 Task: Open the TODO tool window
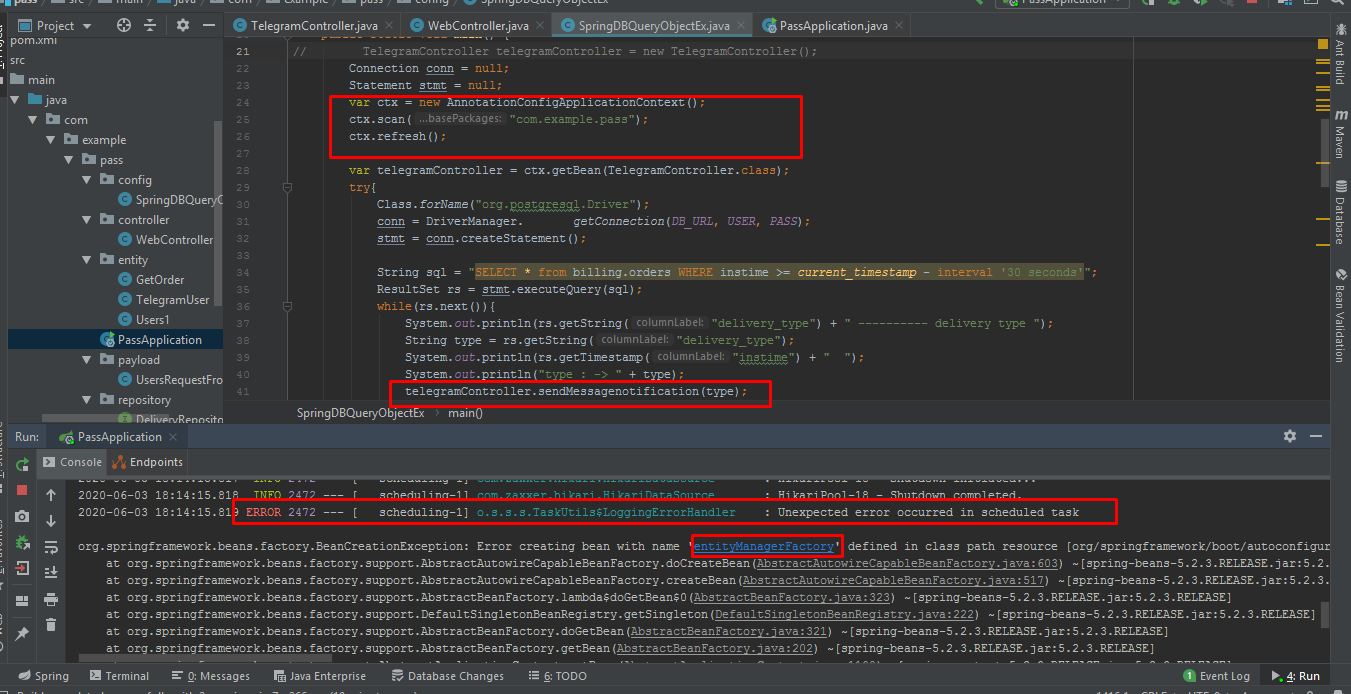click(559, 676)
